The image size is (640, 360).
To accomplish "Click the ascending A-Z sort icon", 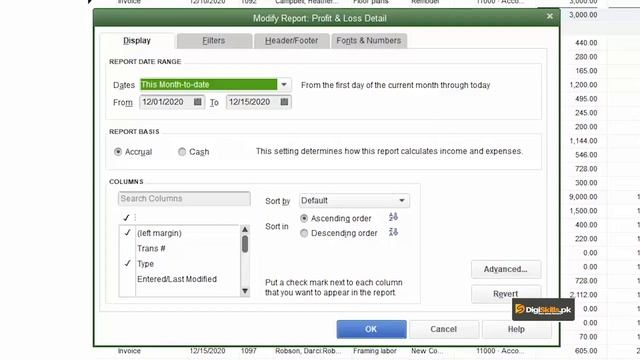I will (393, 217).
